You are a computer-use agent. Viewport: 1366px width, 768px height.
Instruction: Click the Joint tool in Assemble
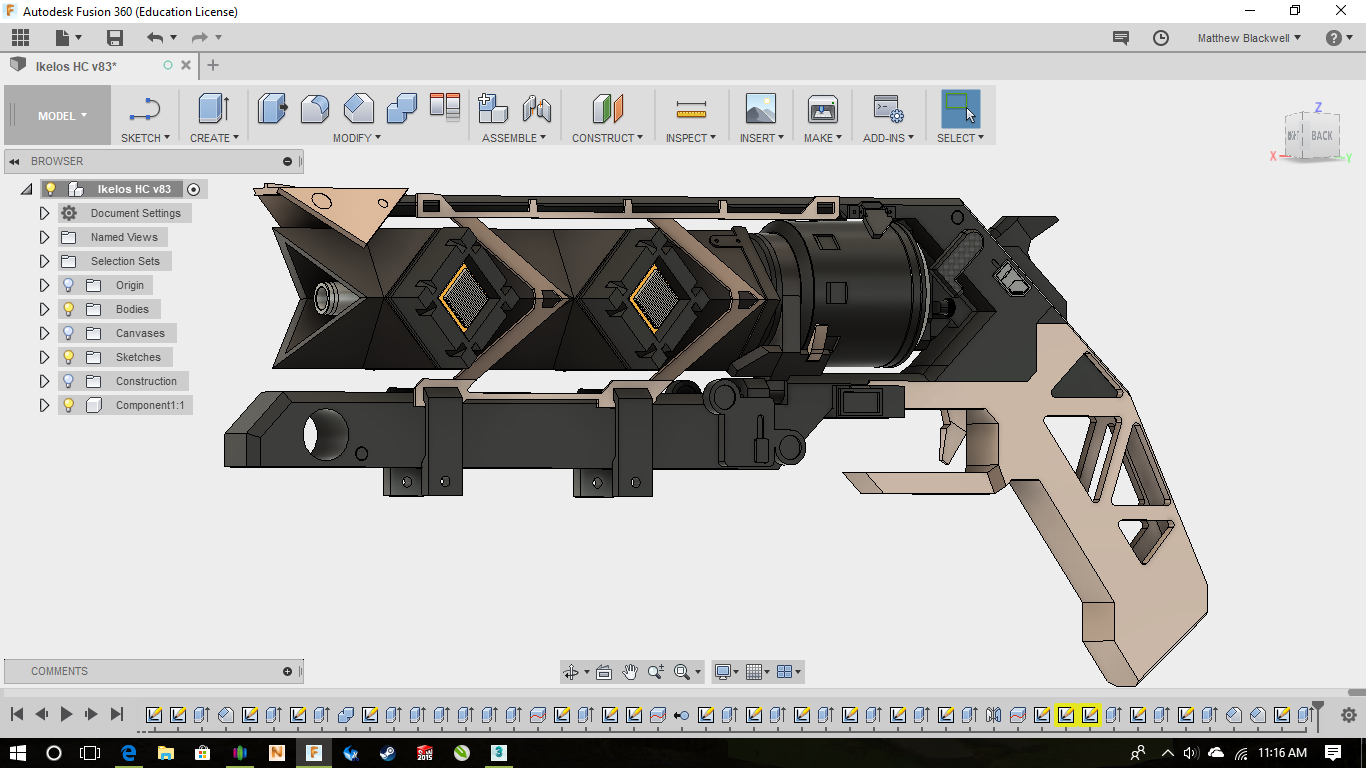point(537,108)
